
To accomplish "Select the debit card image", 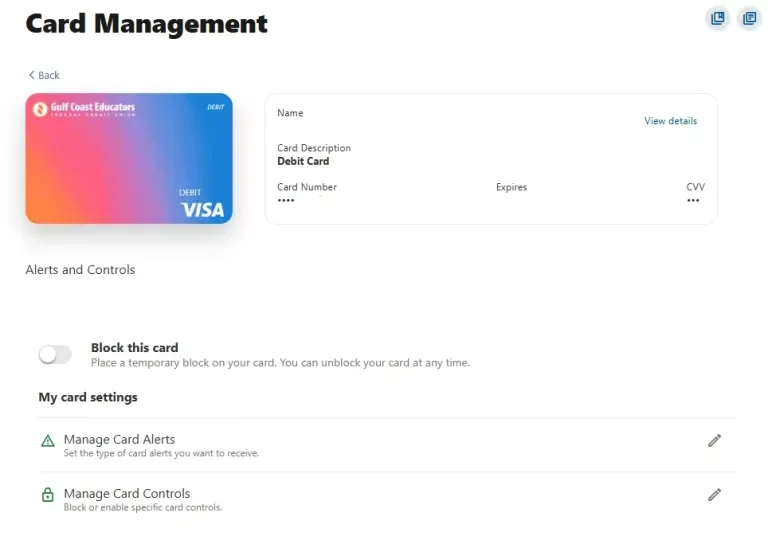I will [x=129, y=158].
